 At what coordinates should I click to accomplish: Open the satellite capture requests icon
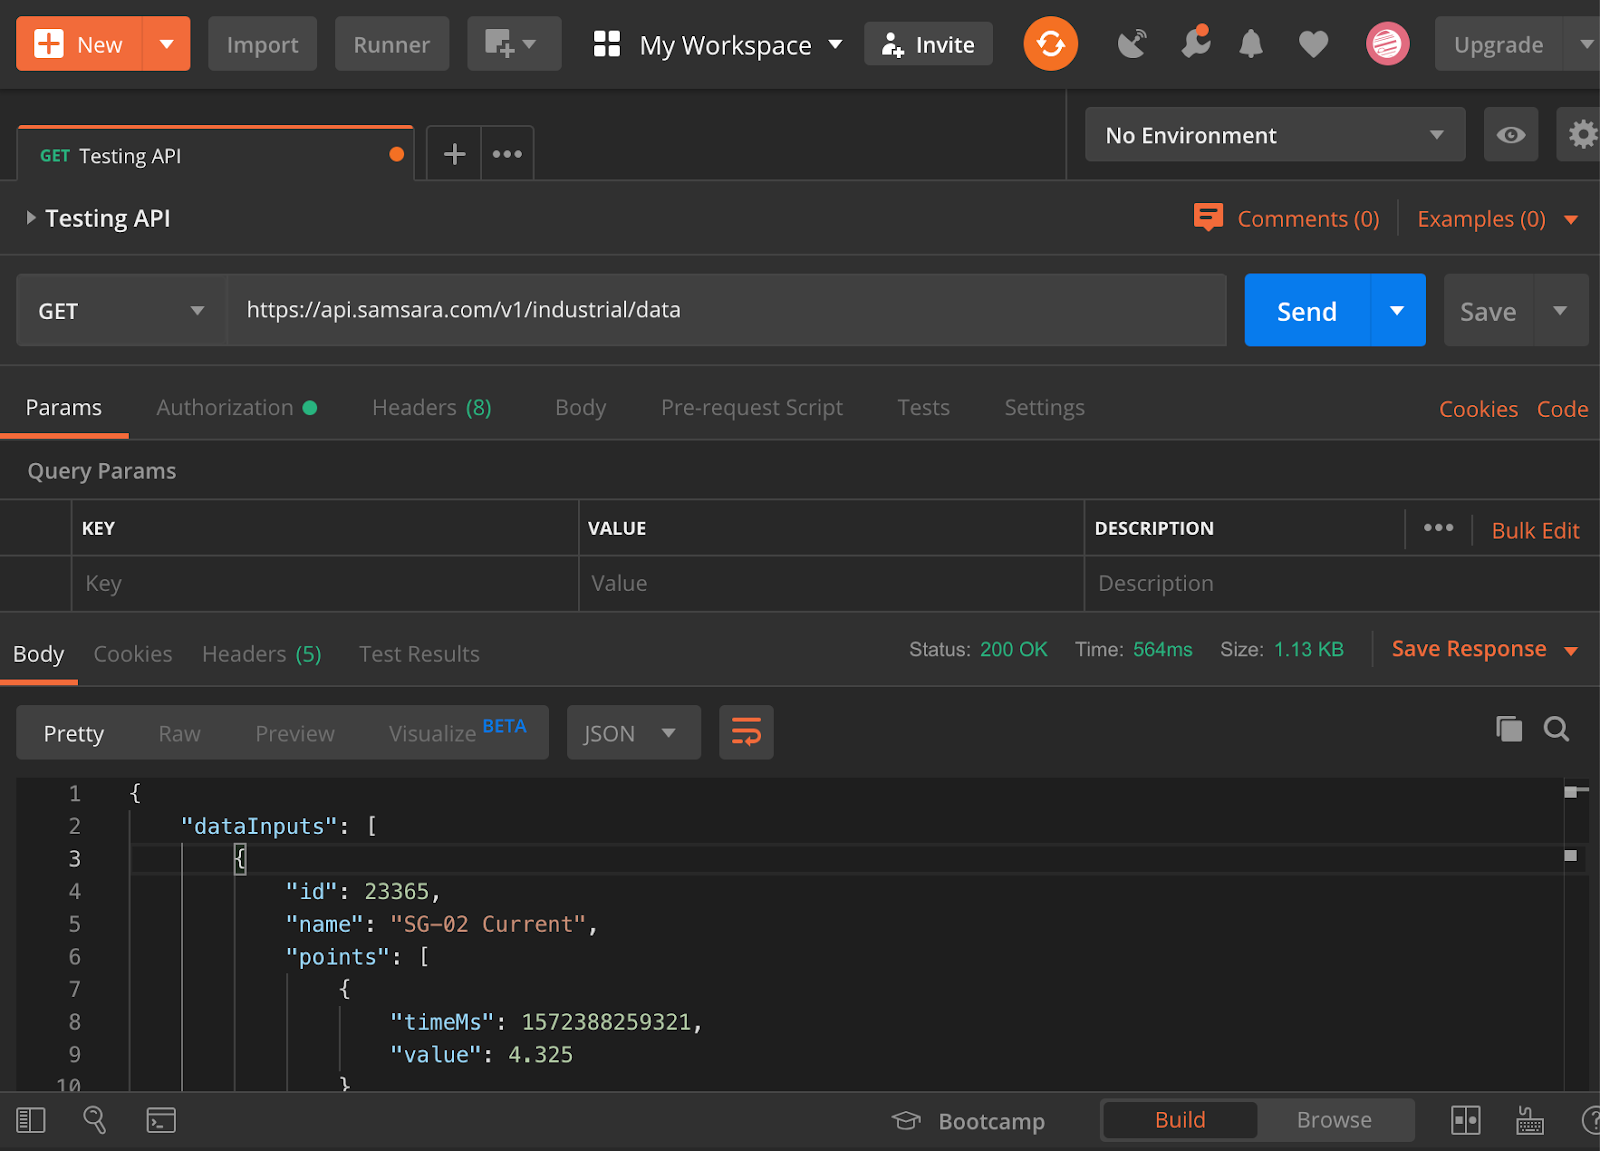pos(1132,44)
